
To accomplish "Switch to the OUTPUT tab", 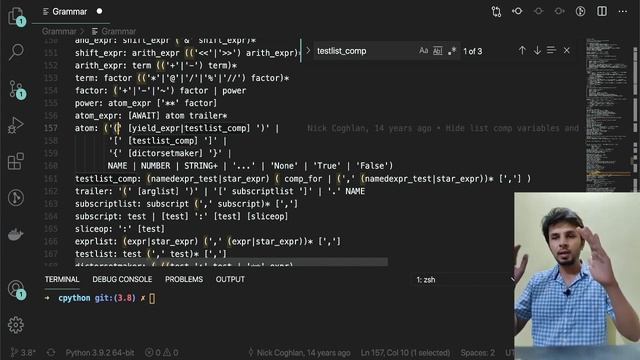I will (230, 279).
